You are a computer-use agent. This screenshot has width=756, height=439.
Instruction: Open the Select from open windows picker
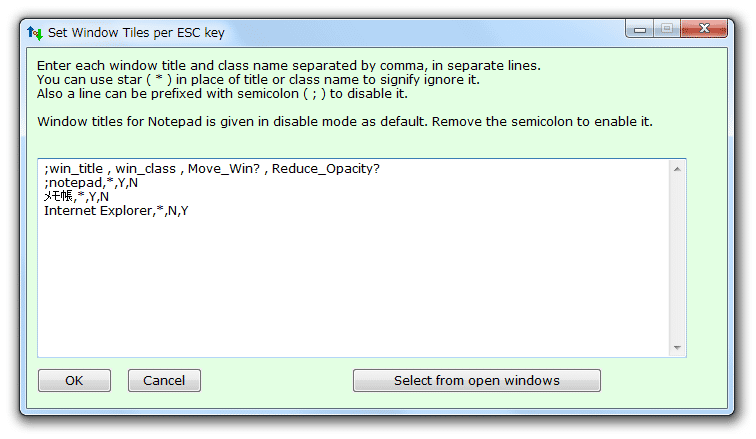click(x=477, y=381)
